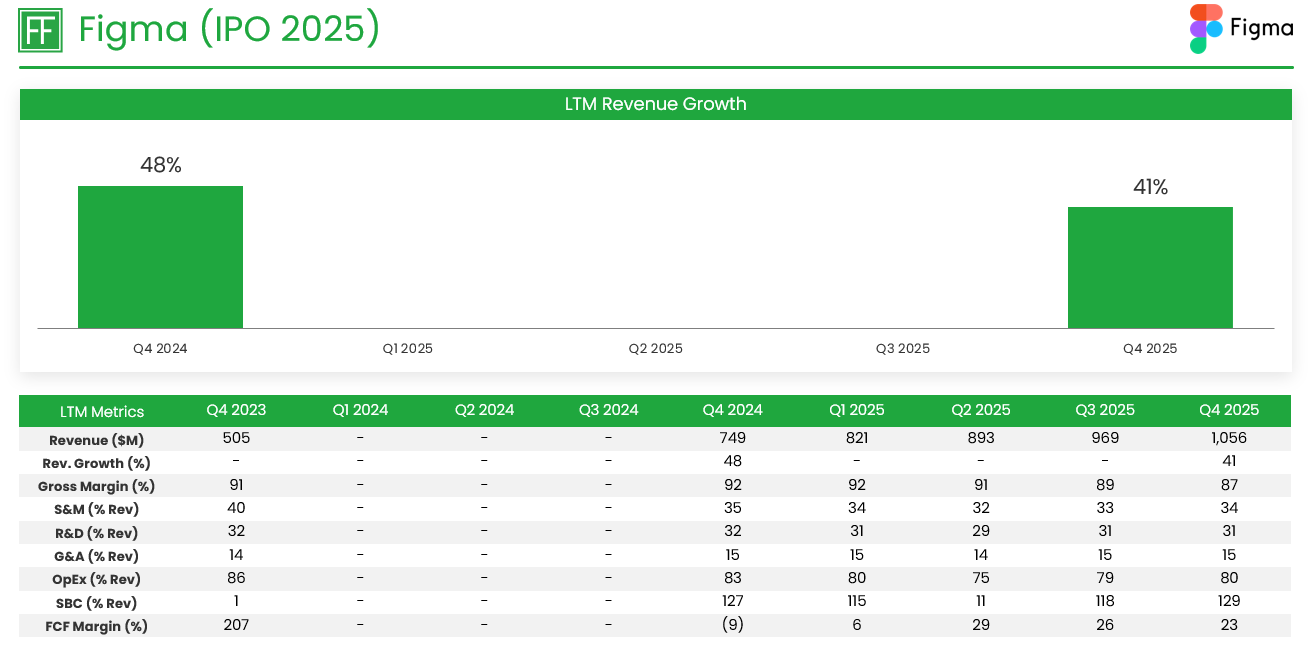Click the Q4 2024 revenue growth bar
Screen dimensions: 1308x648
coord(160,257)
